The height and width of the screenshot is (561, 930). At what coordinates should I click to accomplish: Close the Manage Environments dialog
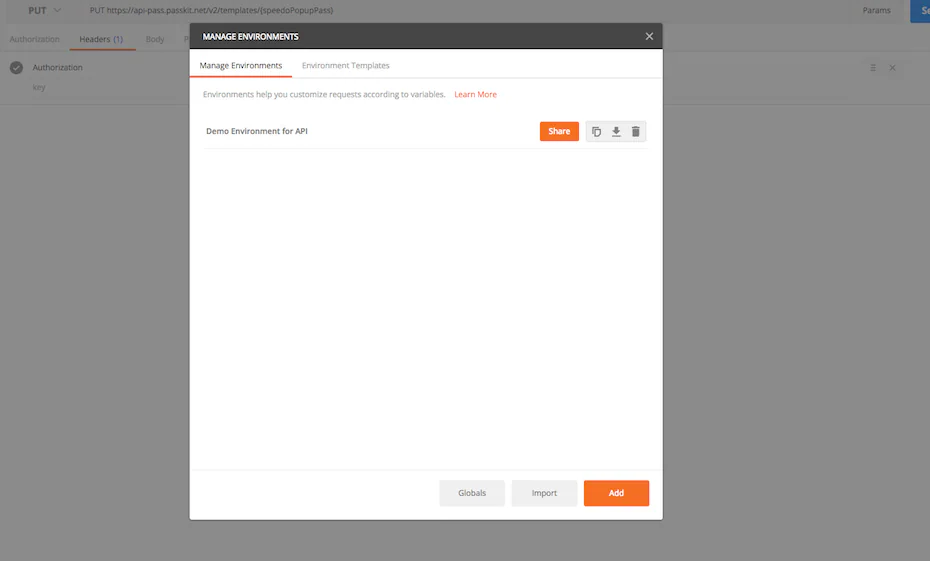tap(649, 36)
